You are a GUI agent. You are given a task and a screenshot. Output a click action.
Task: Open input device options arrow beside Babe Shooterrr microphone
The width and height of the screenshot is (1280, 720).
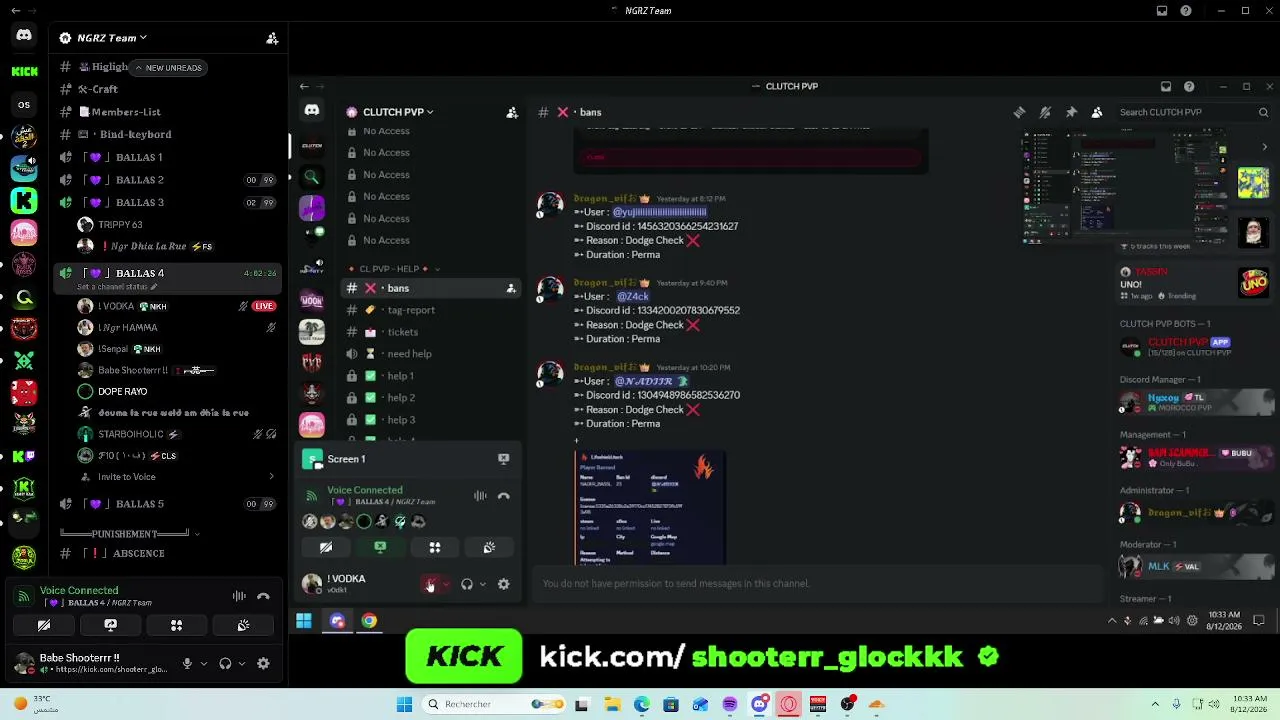point(203,663)
